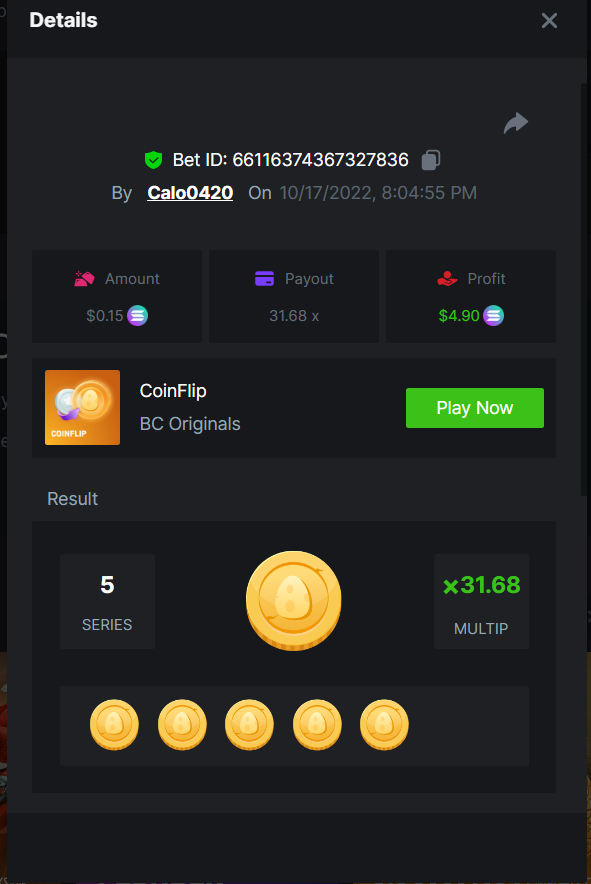Copy the Bet ID to clipboard
Viewport: 591px width, 884px height.
[x=431, y=160]
